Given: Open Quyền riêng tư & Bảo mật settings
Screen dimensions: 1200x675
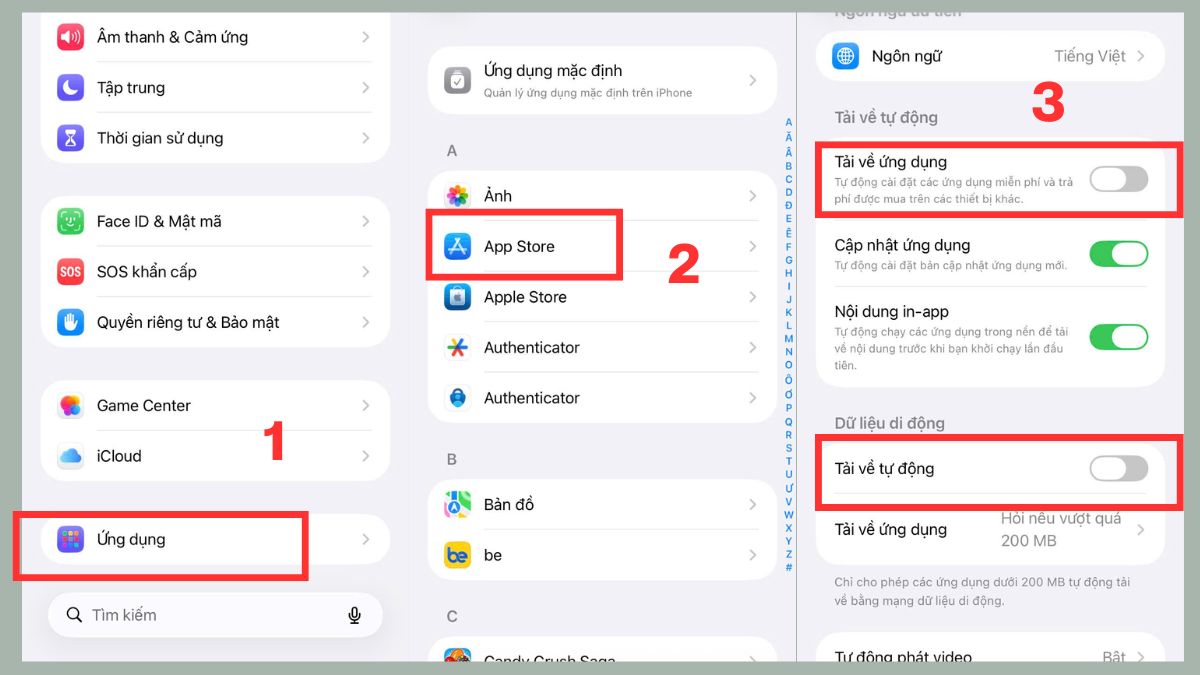Looking at the screenshot, I should coord(215,322).
